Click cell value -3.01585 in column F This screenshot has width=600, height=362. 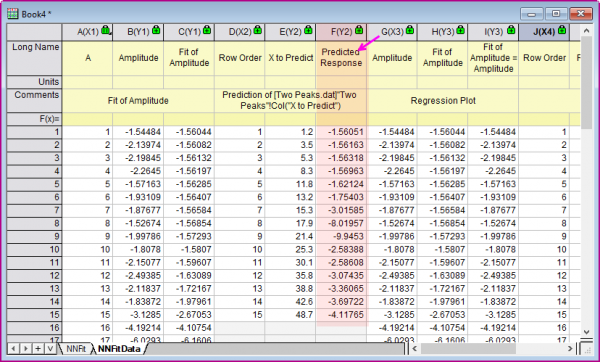point(341,210)
